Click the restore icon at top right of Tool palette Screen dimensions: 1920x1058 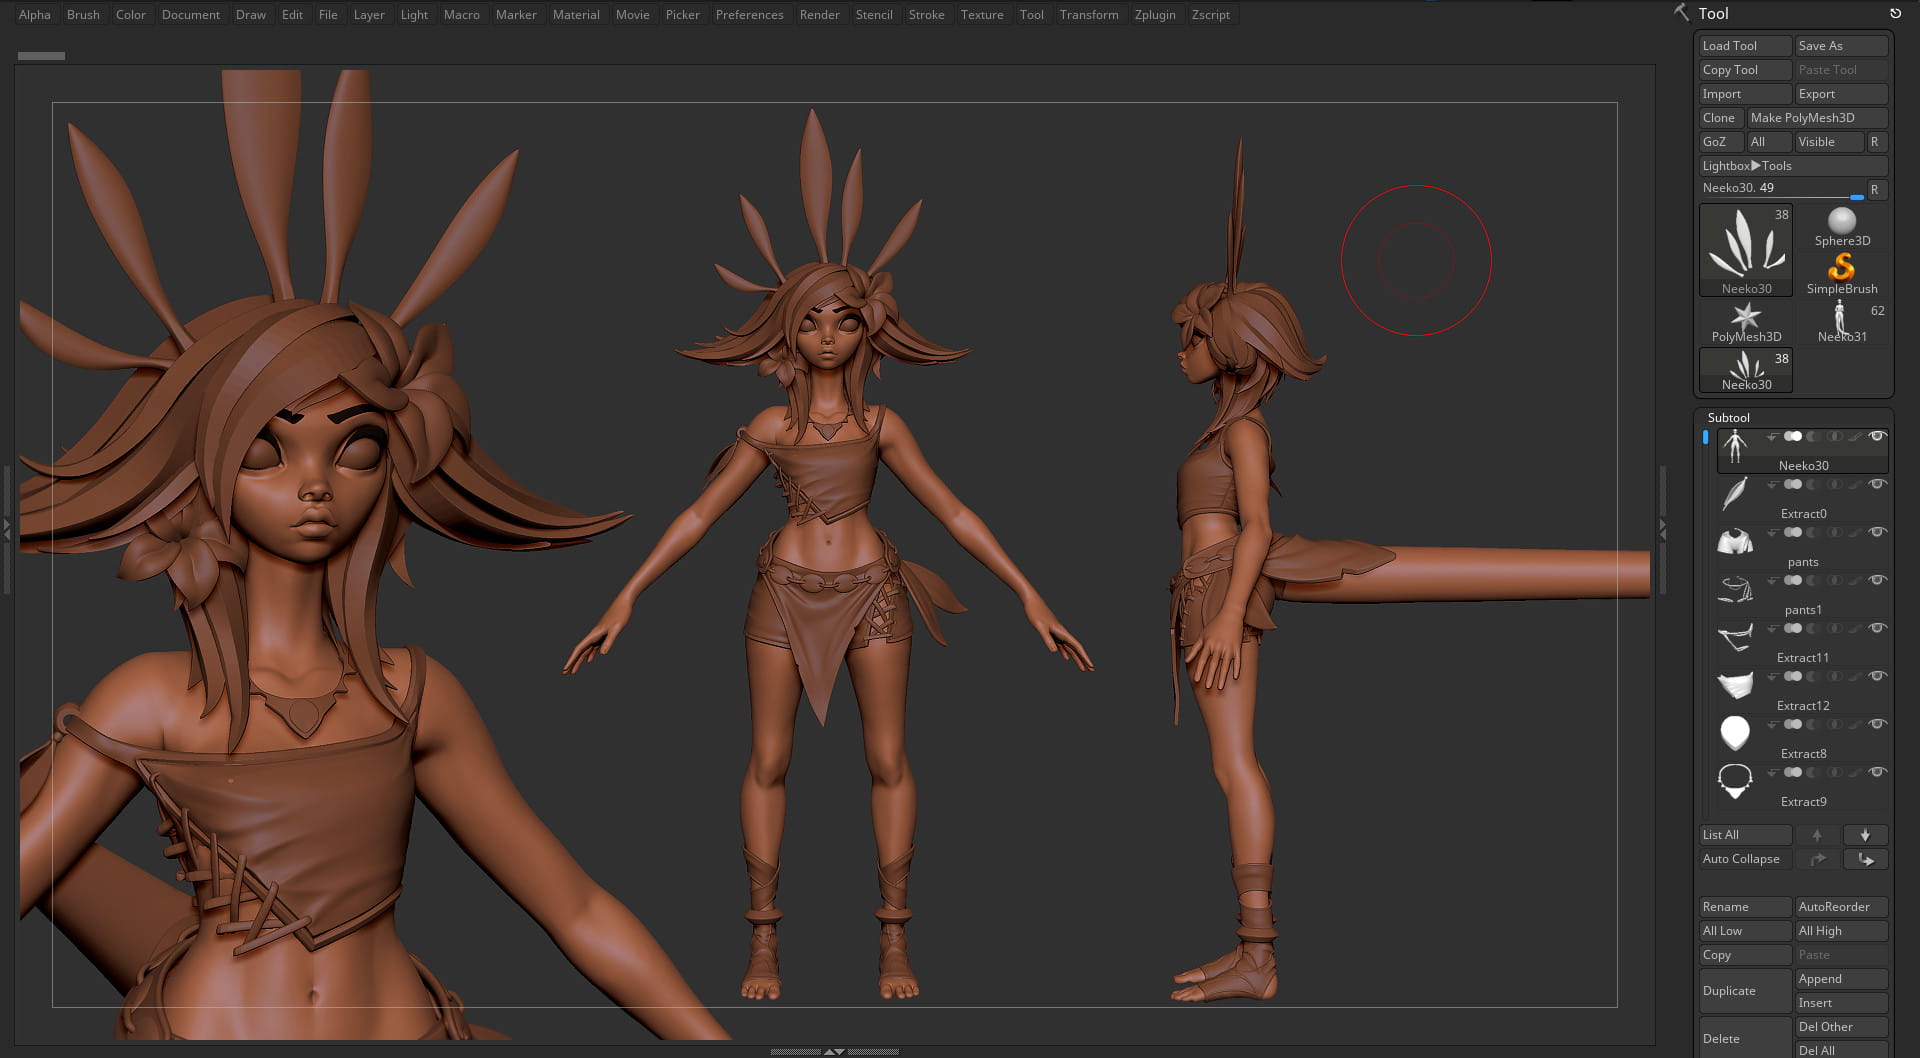[x=1894, y=13]
